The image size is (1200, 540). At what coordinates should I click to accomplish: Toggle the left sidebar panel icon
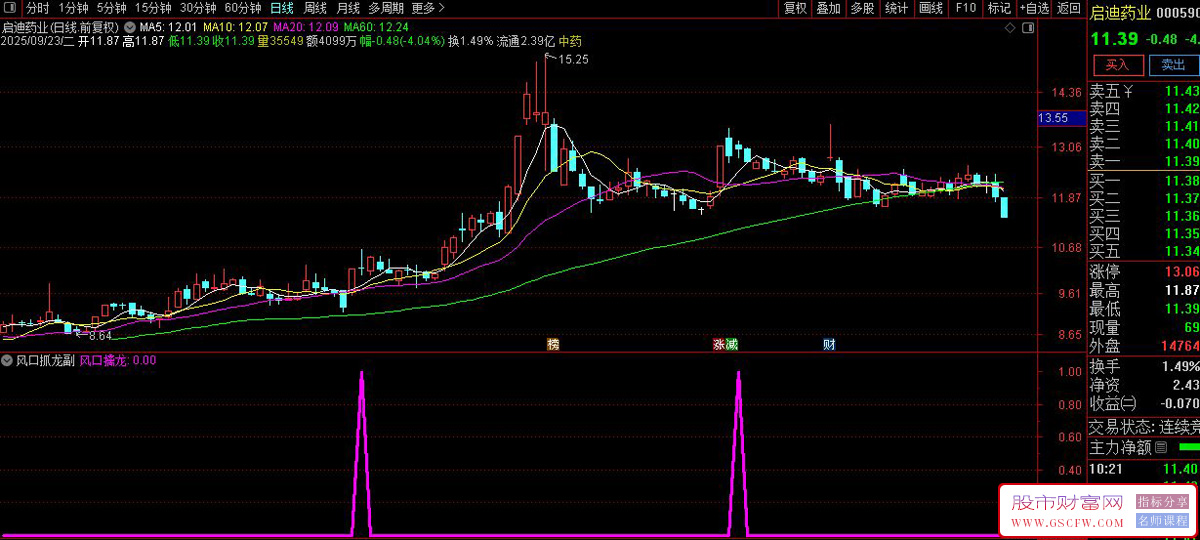(9, 8)
